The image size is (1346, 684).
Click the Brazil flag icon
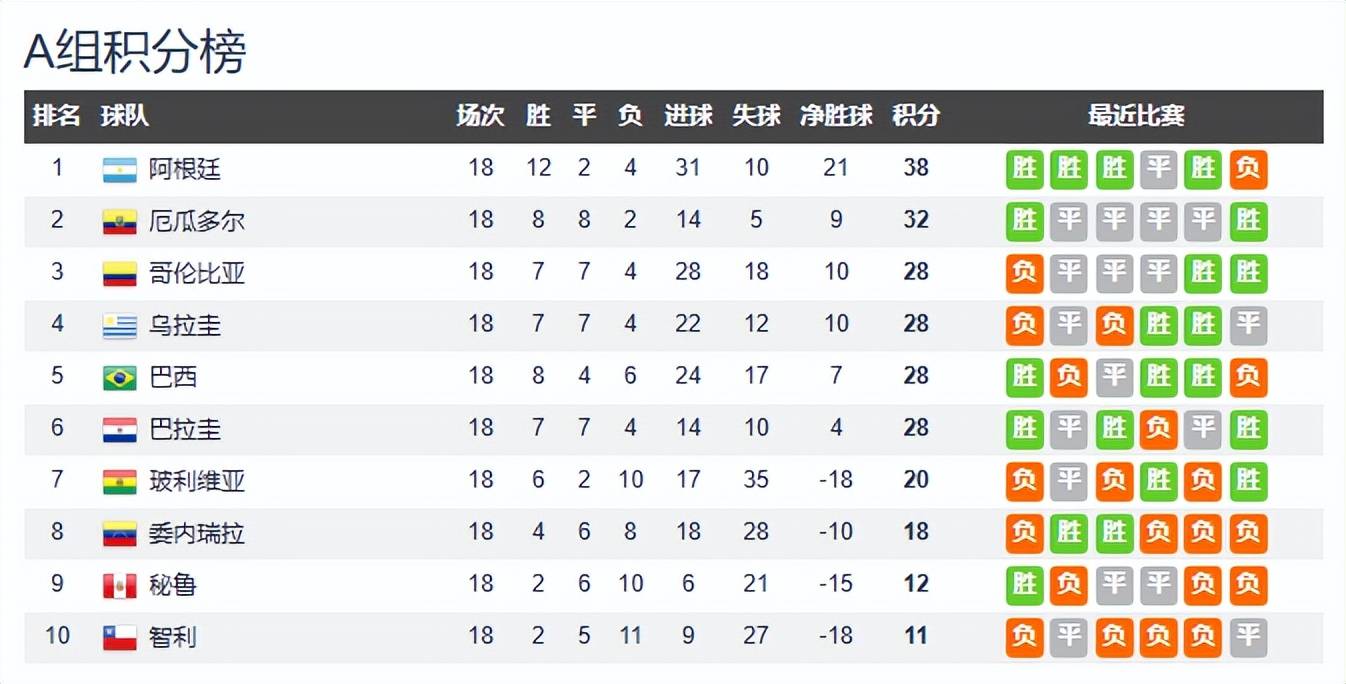coord(119,377)
